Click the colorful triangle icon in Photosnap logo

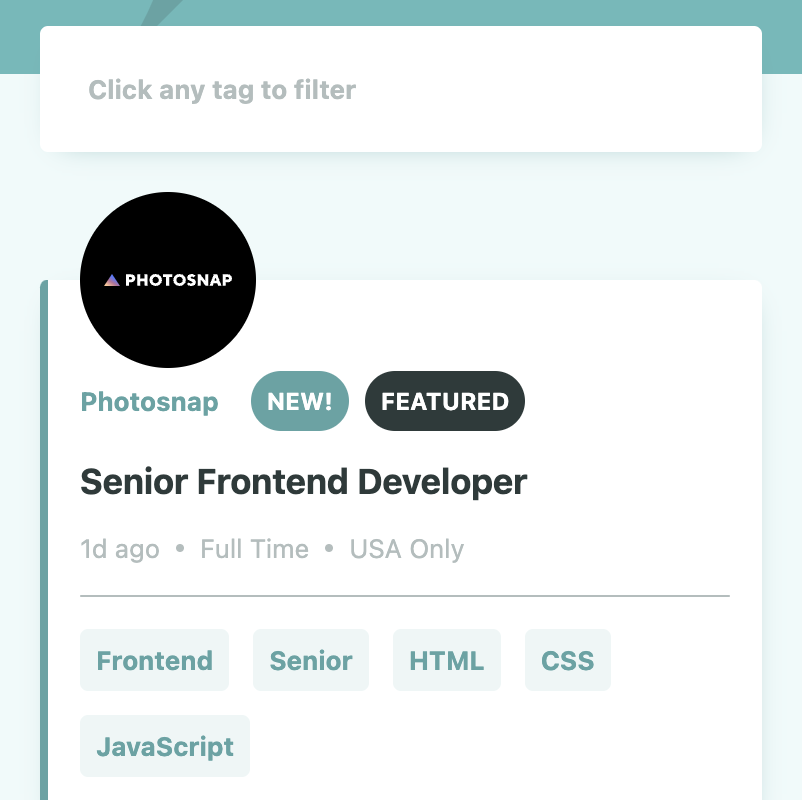point(112,280)
